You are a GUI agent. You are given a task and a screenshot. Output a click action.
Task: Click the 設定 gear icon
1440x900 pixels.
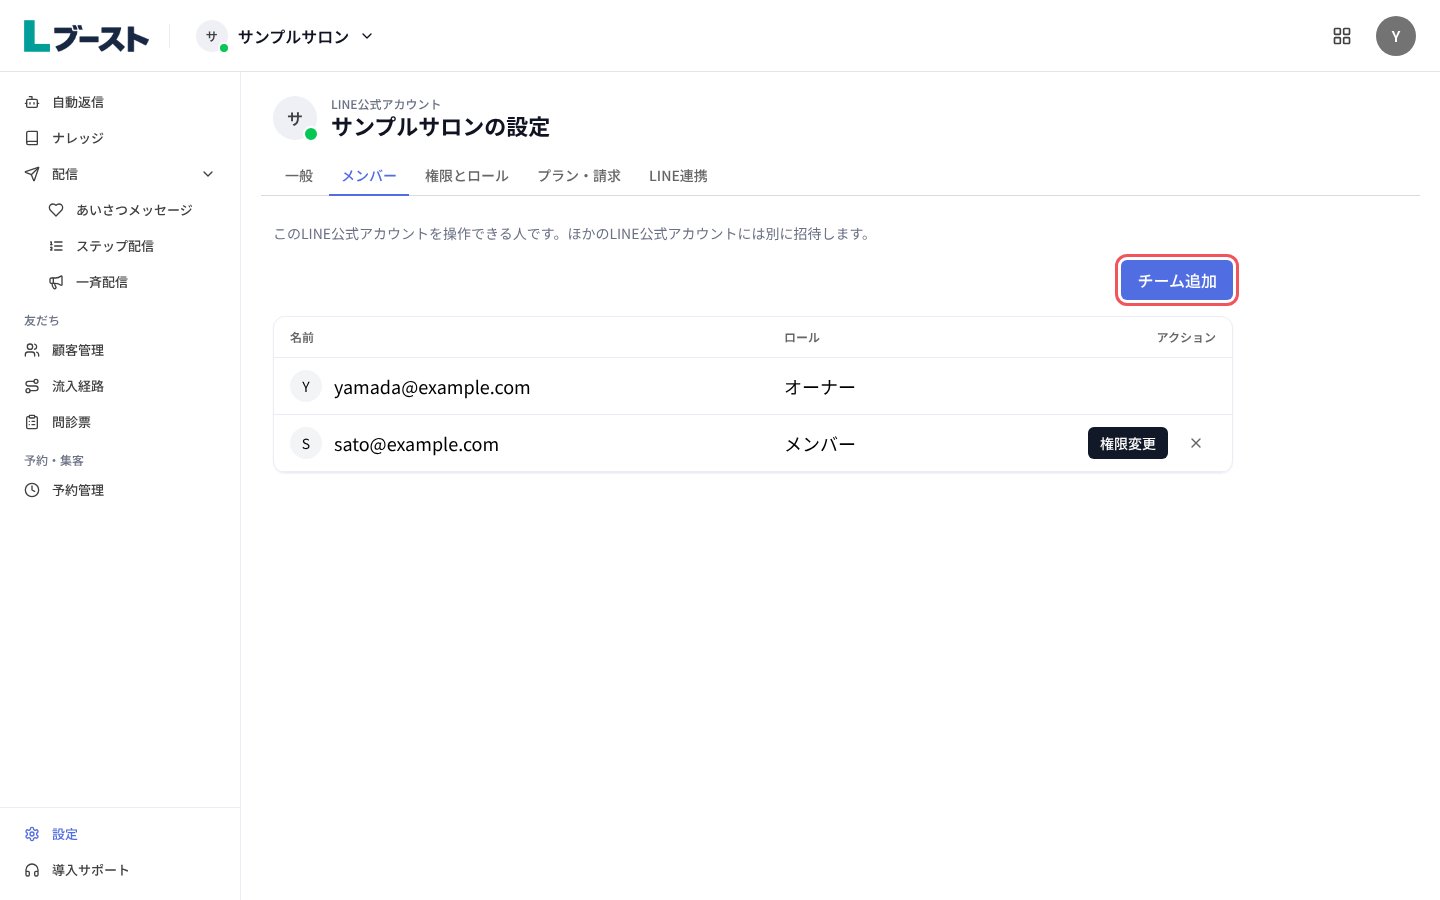click(32, 834)
